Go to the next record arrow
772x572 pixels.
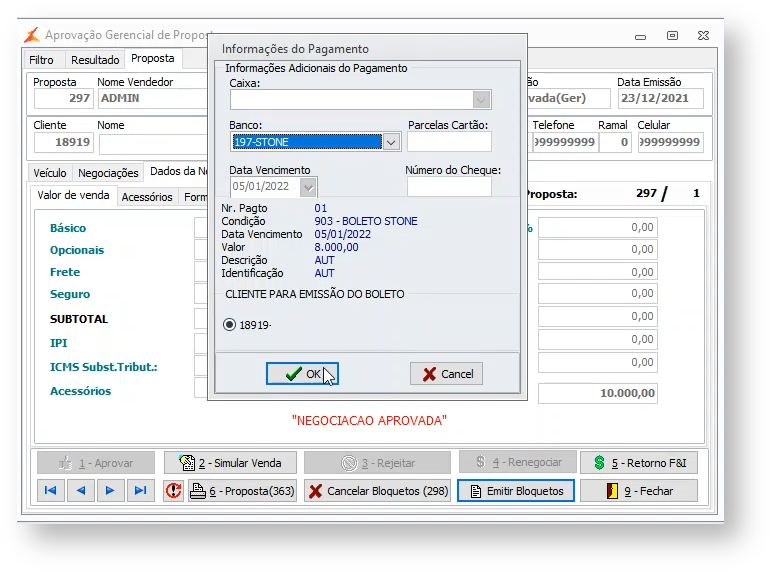point(110,490)
